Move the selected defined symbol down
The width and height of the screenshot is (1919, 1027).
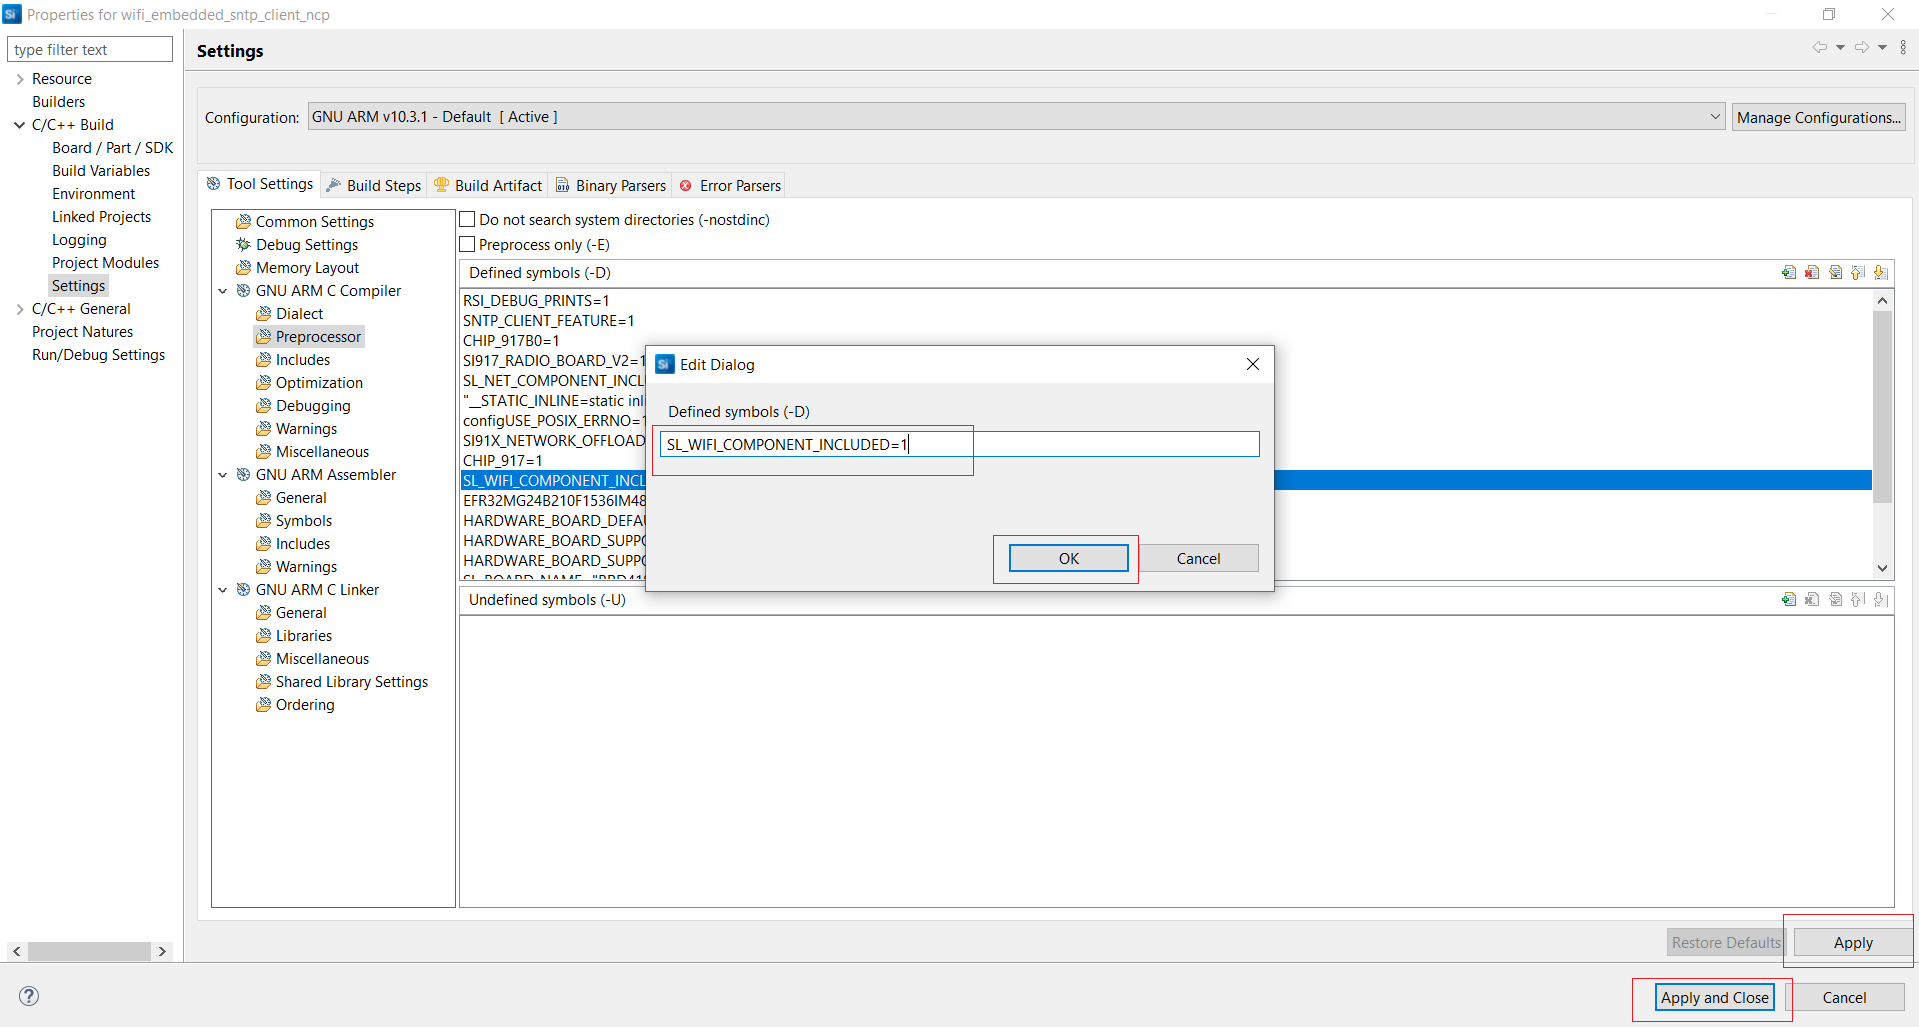point(1881,272)
